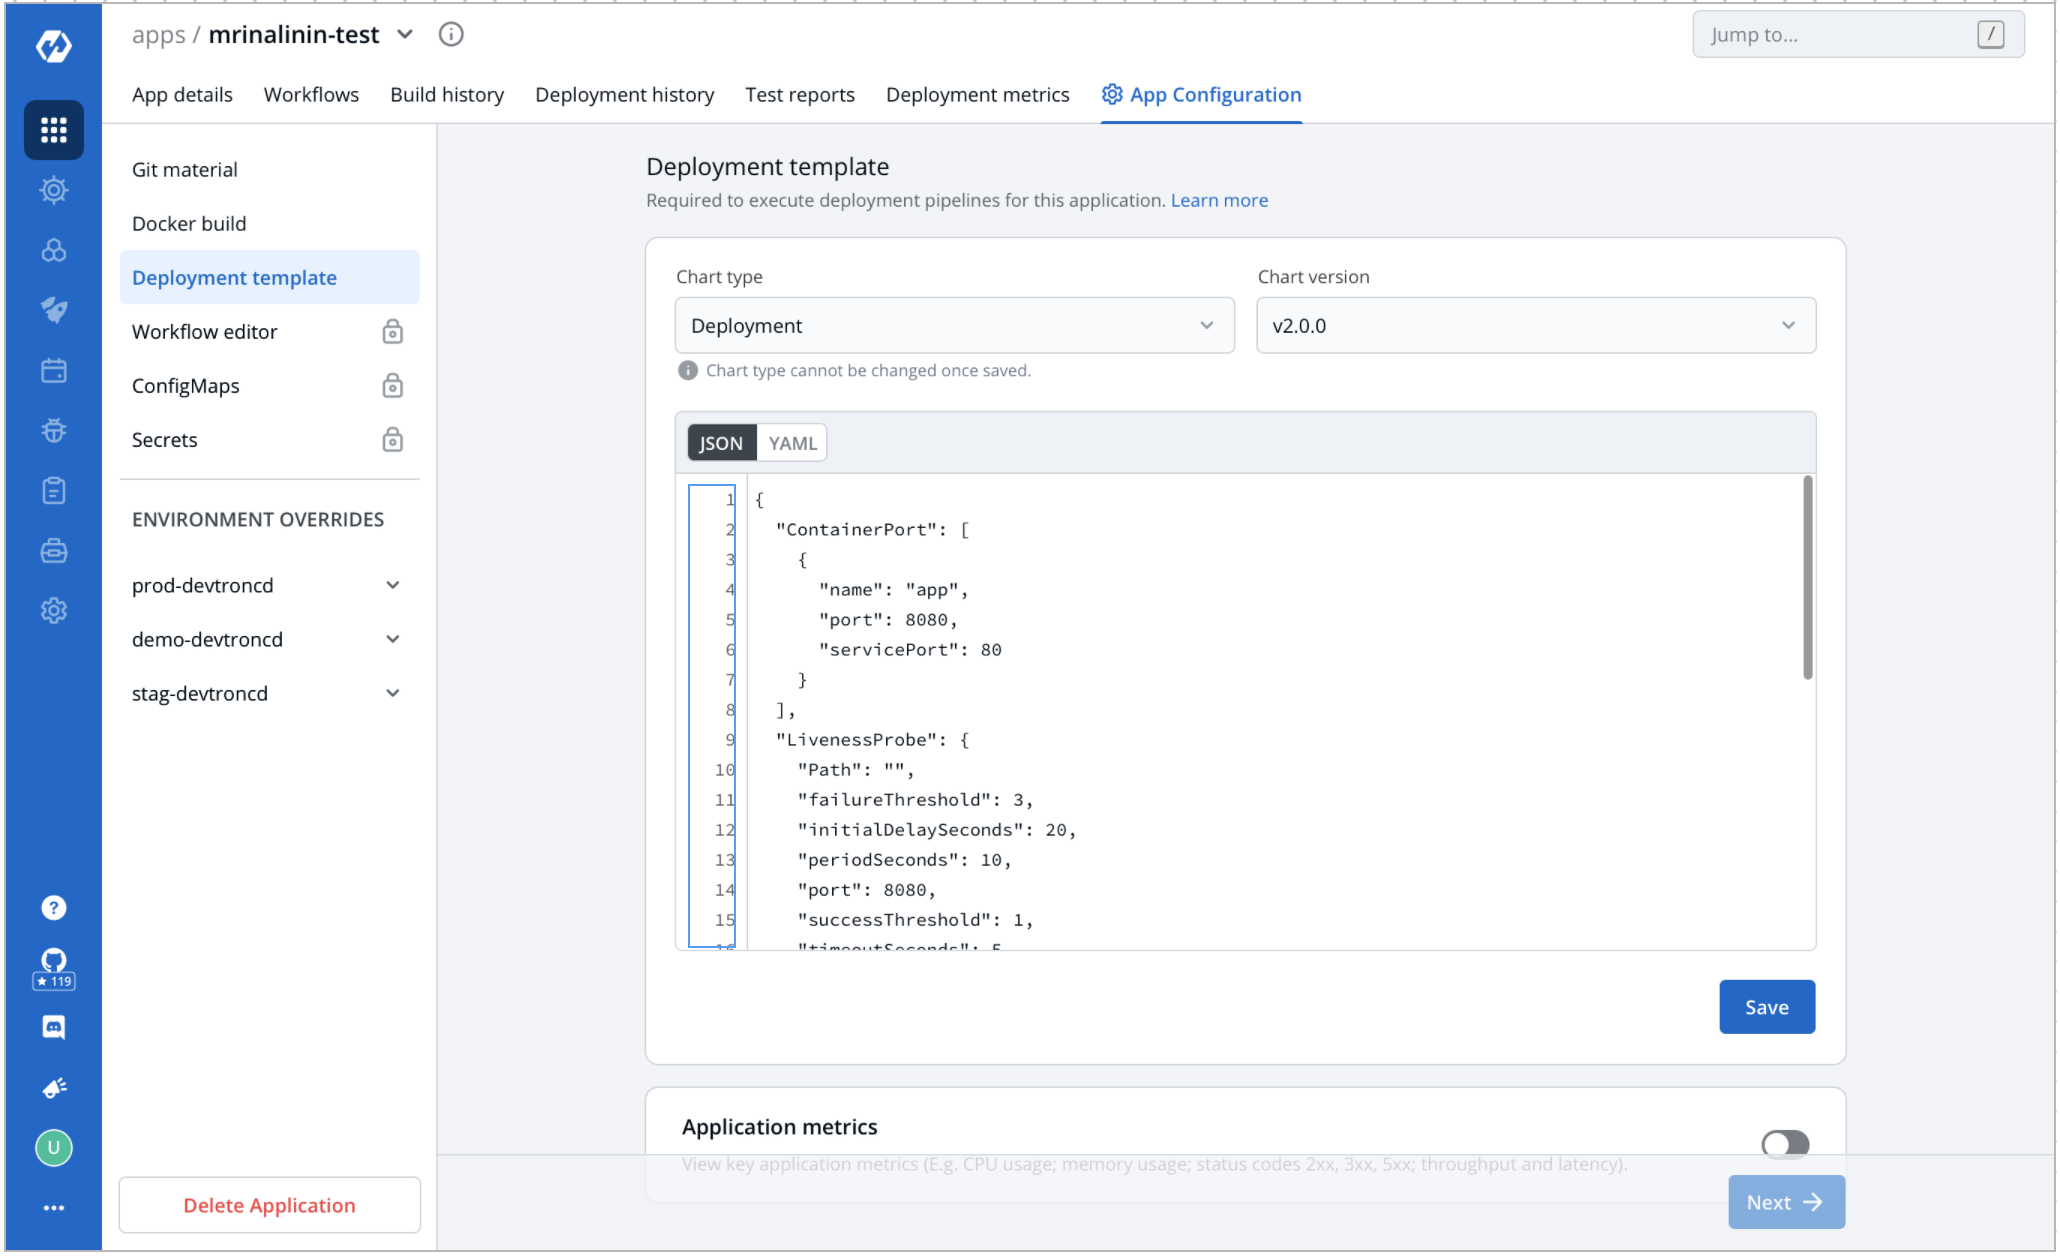2060x1258 pixels.
Task: Enable the Application metrics toggle
Action: pyautogui.click(x=1785, y=1143)
